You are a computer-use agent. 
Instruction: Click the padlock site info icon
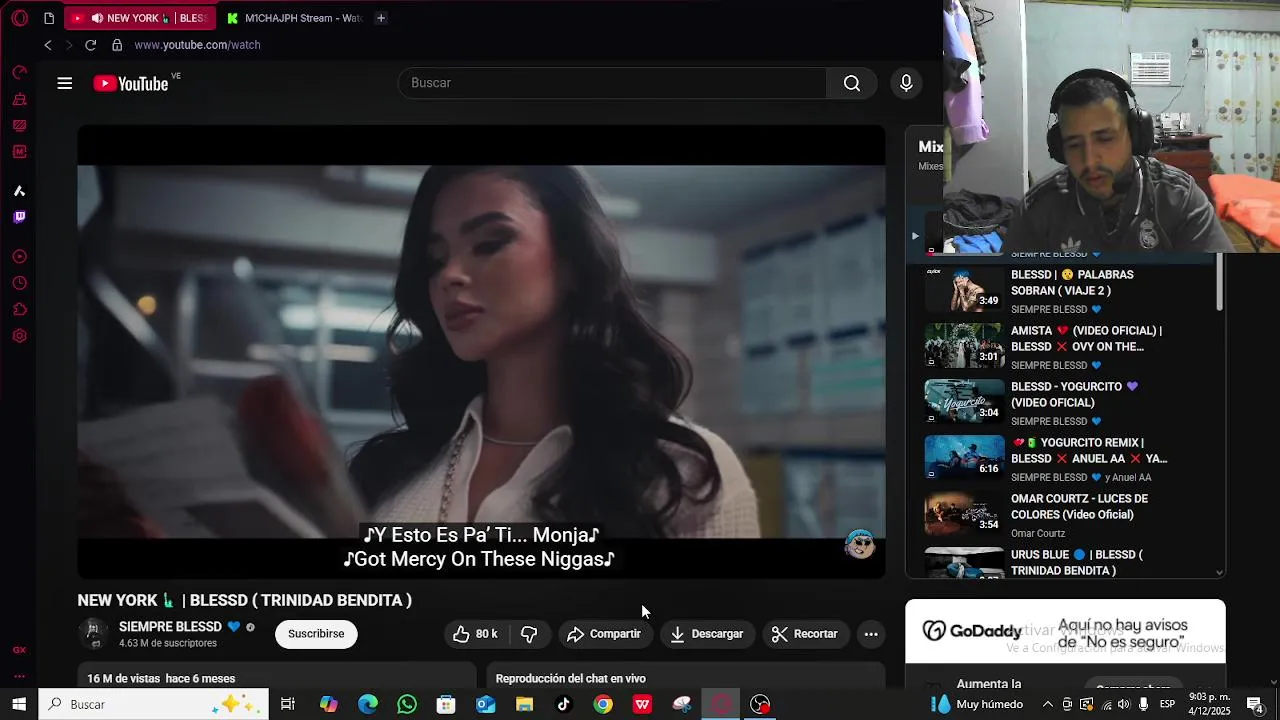point(117,45)
